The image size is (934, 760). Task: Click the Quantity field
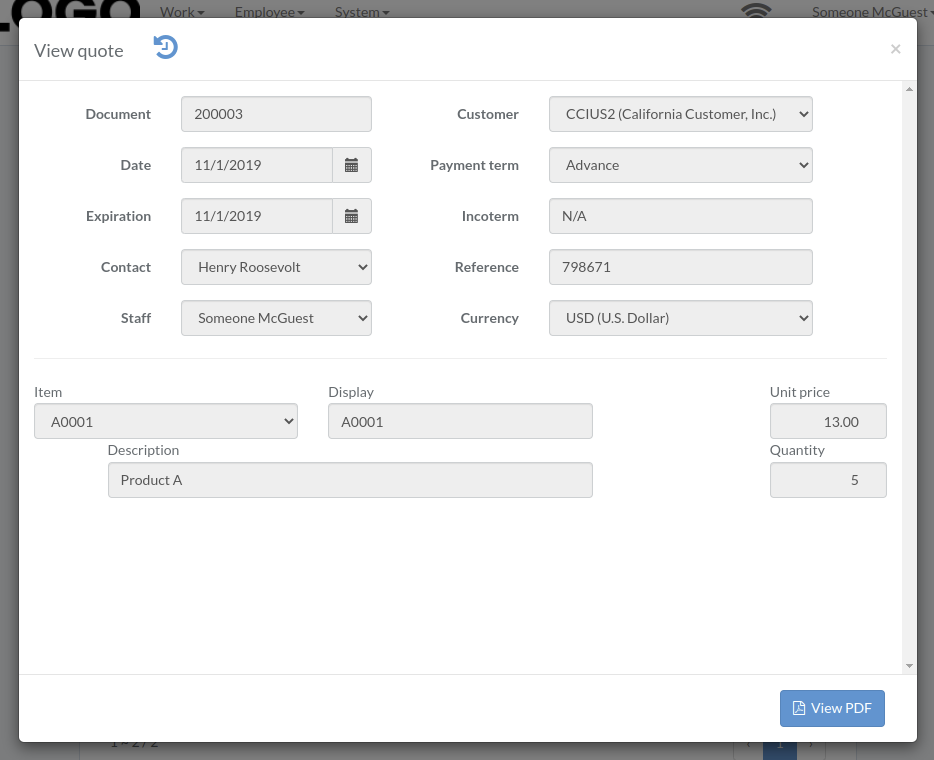[828, 480]
